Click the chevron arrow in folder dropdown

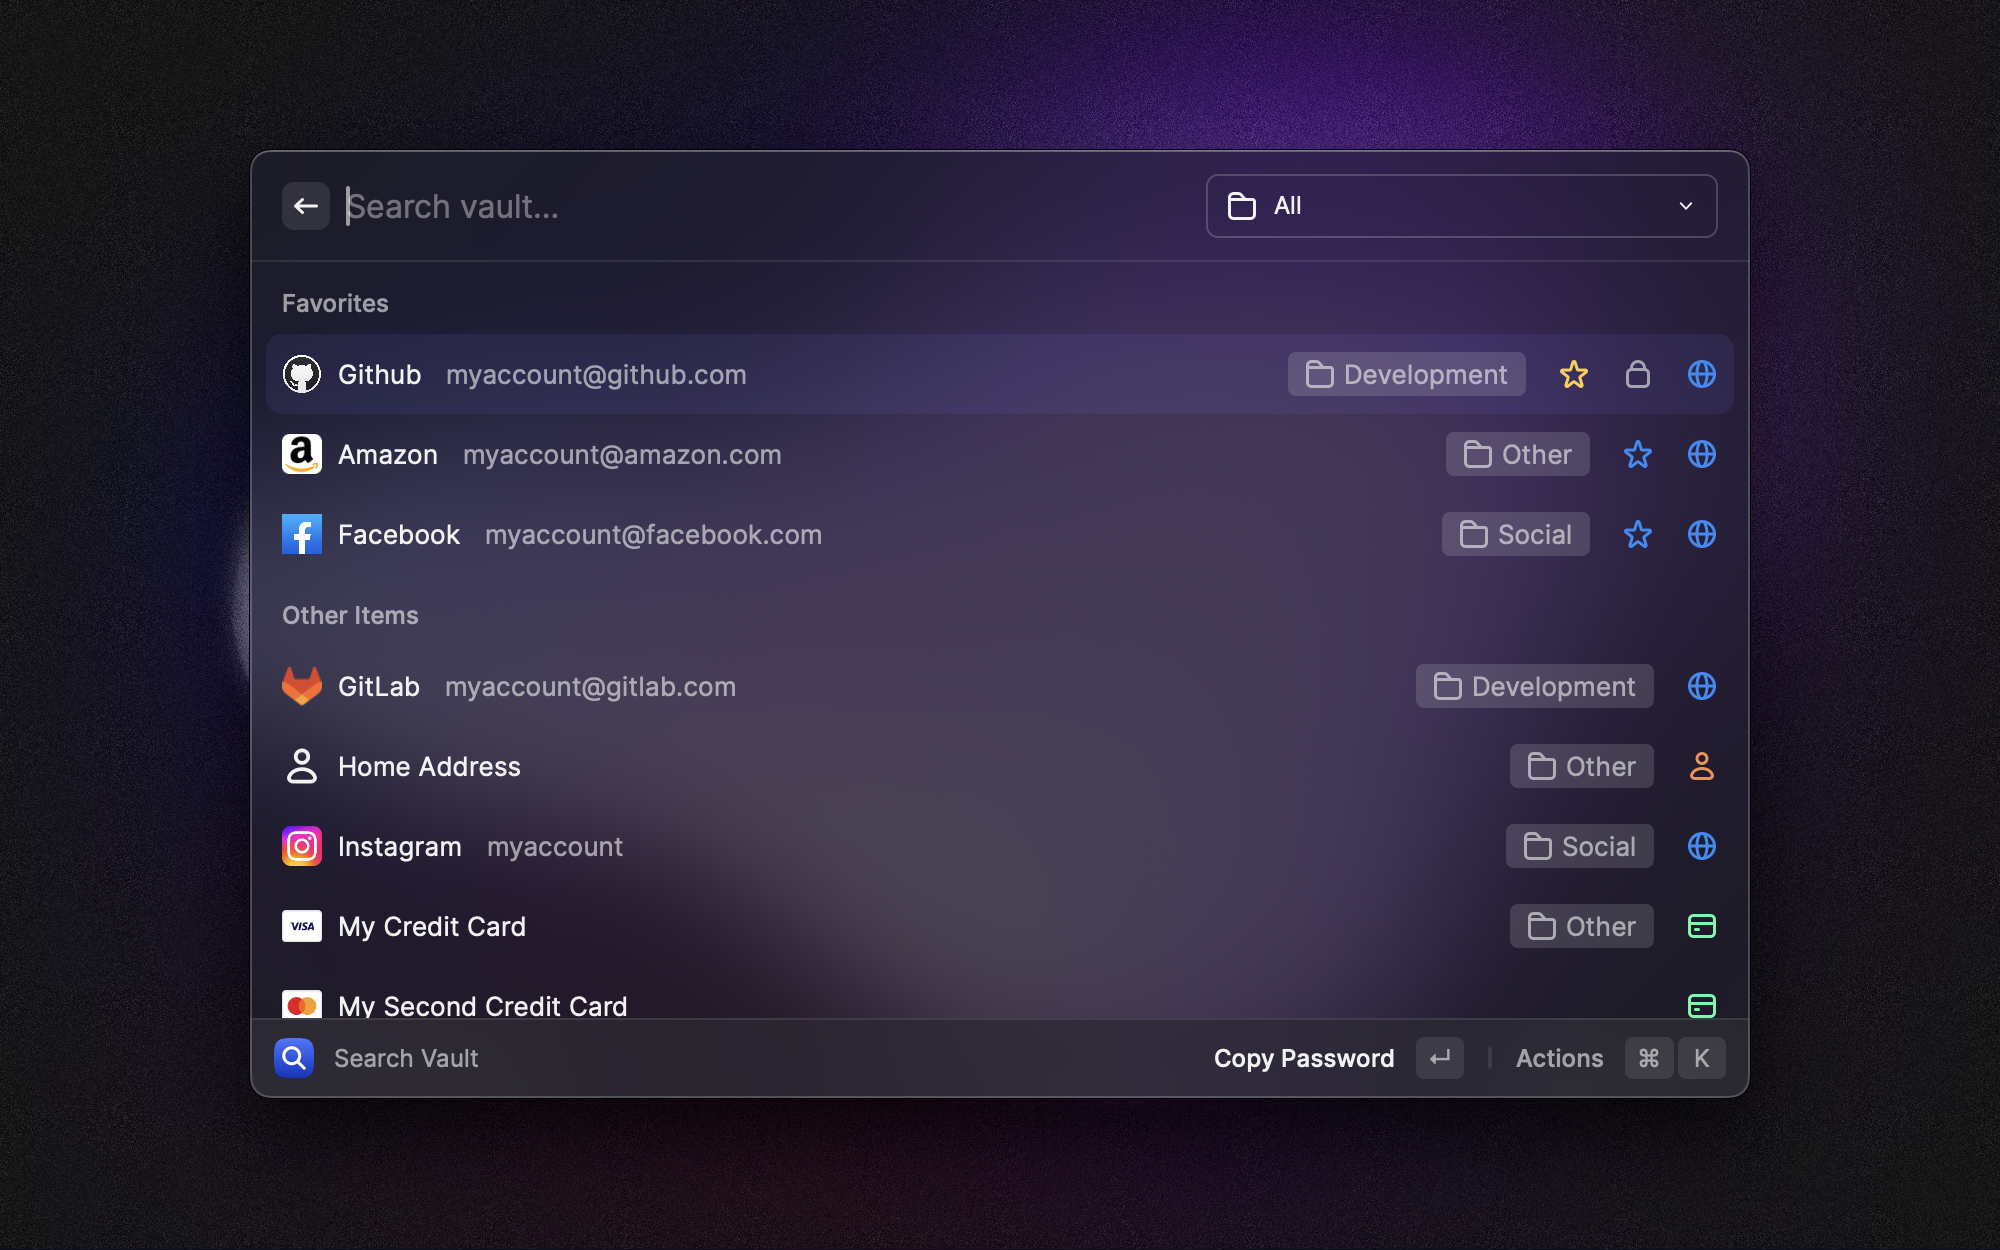[x=1686, y=206]
